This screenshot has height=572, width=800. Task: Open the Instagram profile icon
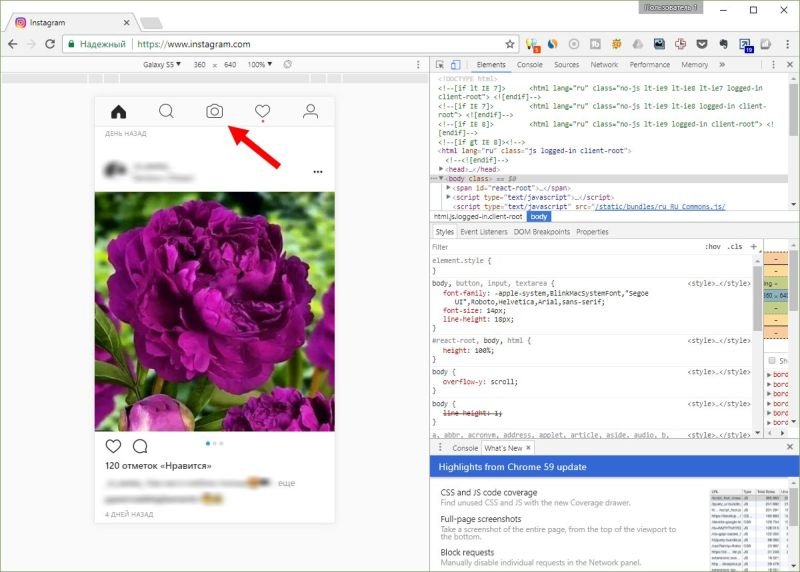[310, 111]
